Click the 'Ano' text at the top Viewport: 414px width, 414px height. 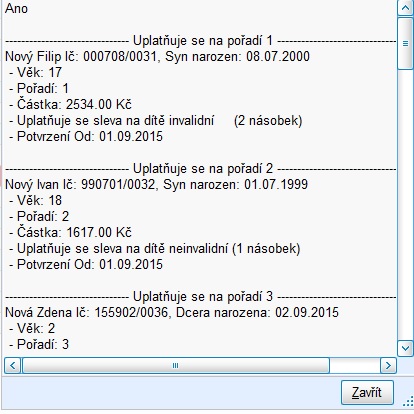(x=16, y=8)
